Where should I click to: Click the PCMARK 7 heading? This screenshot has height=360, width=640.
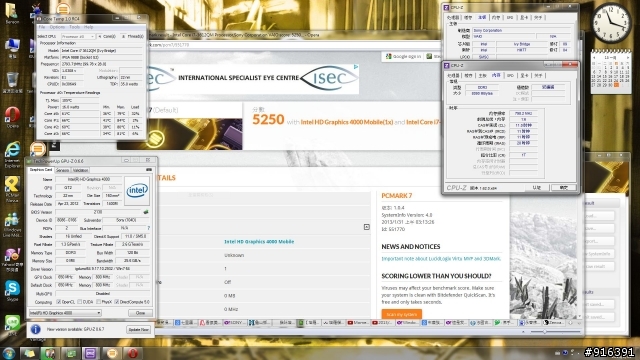(397, 196)
